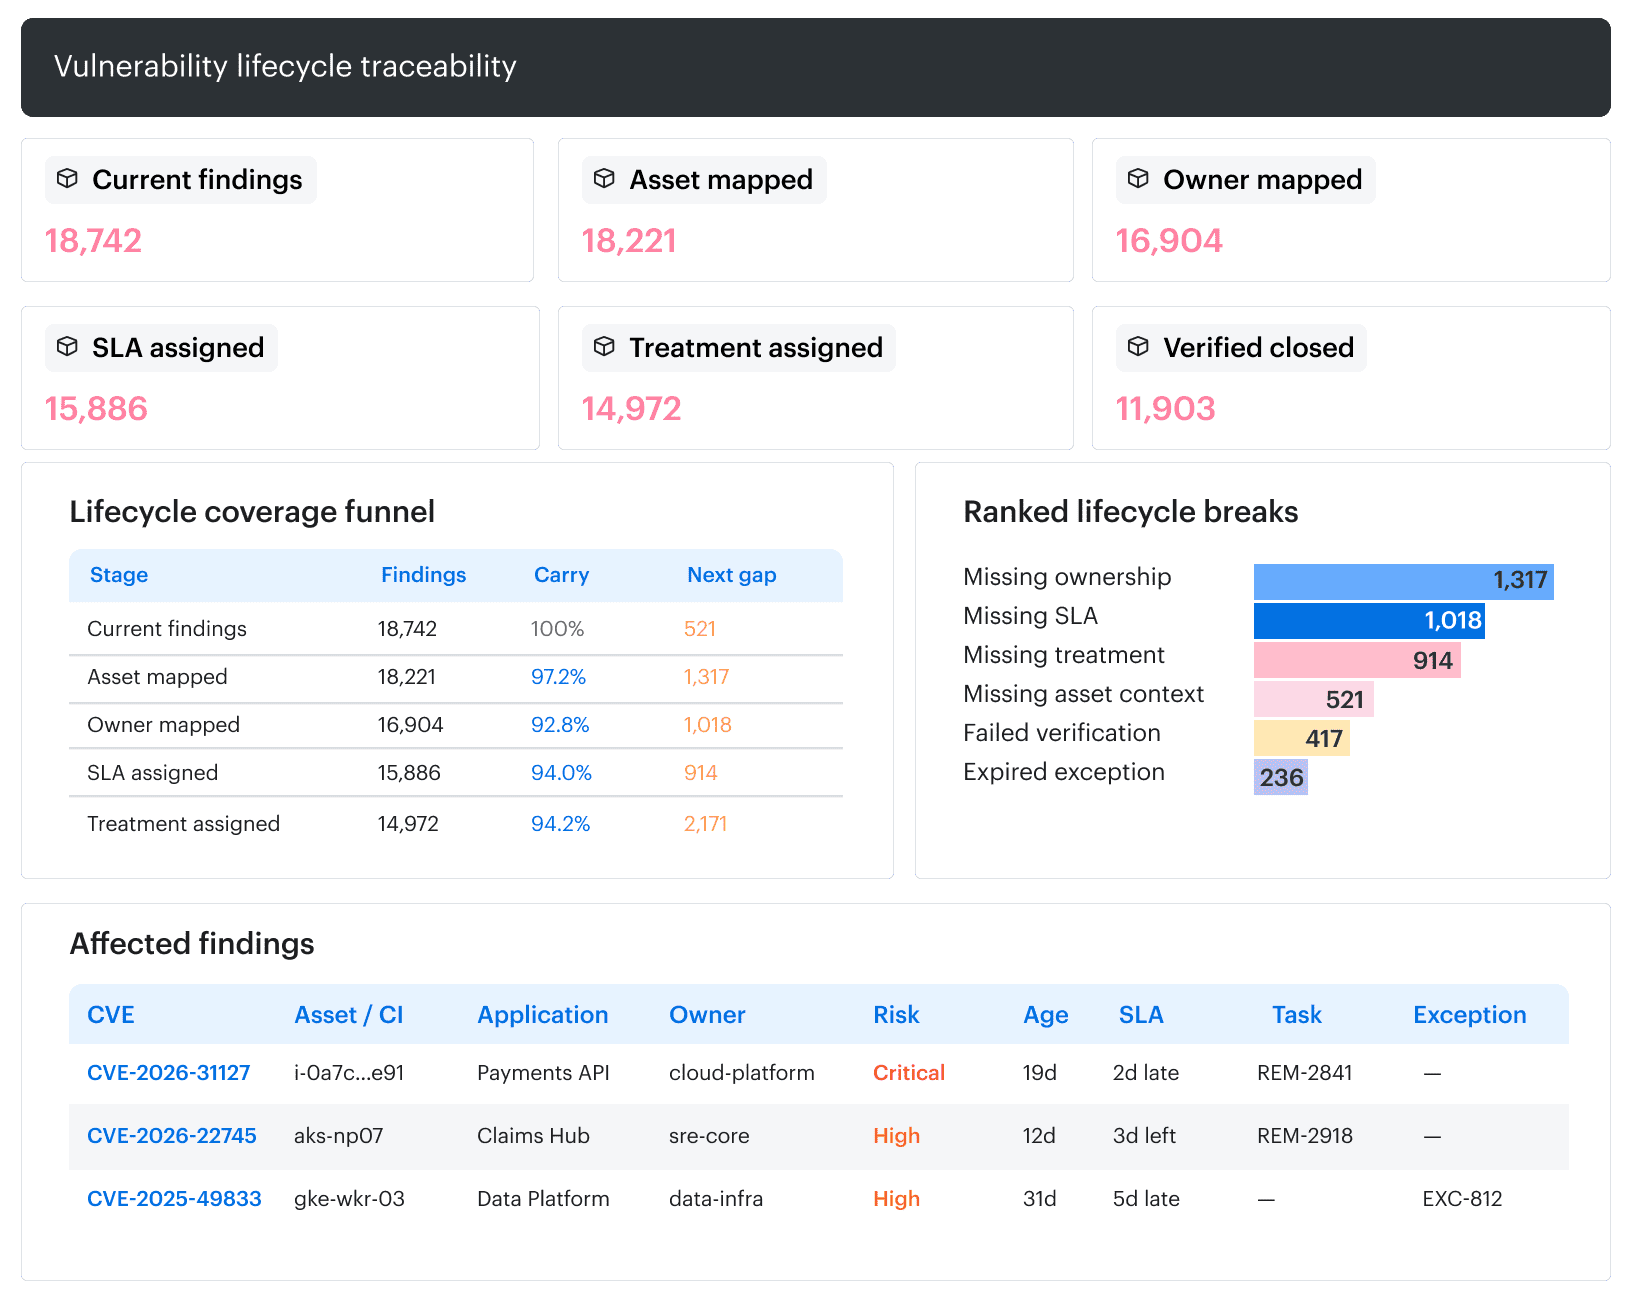This screenshot has height=1299, width=1632.
Task: Click the Payments API application cell
Action: point(543,1073)
